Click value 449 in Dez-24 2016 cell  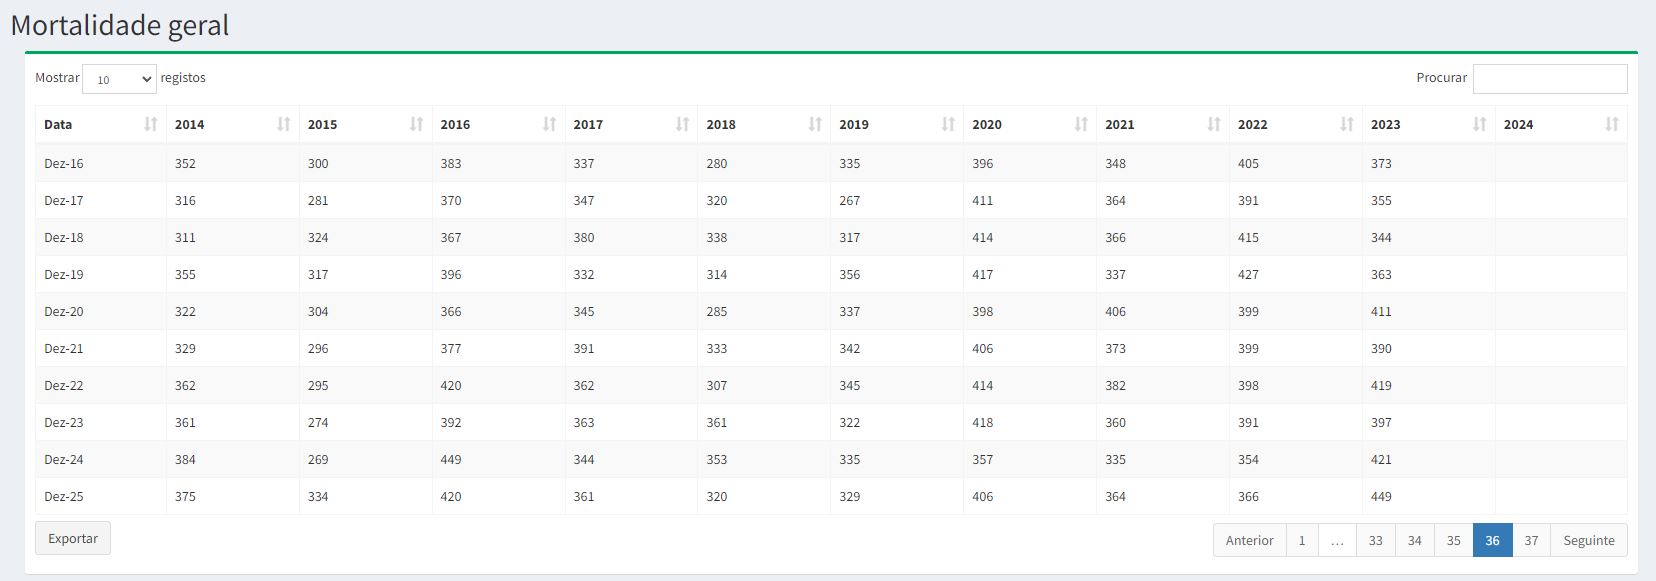point(451,459)
